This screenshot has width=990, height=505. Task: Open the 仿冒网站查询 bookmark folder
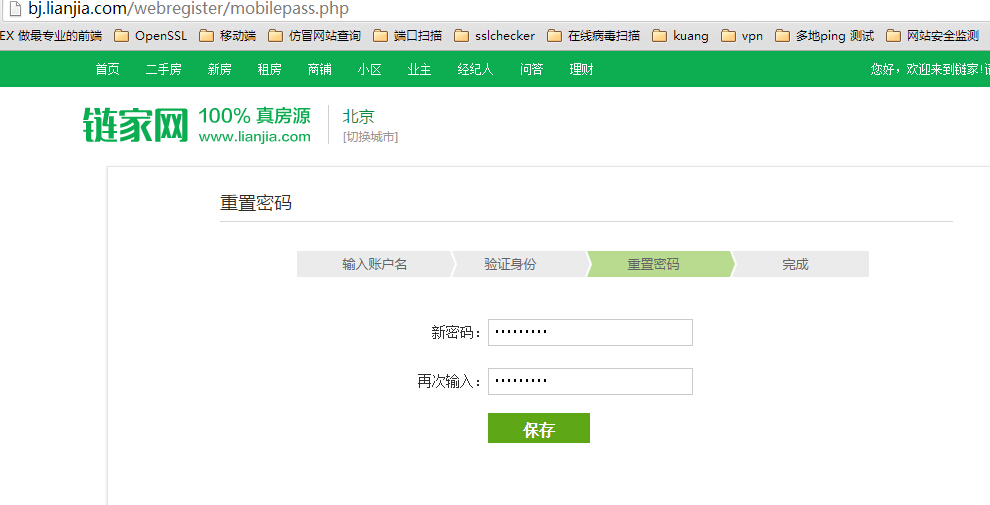click(314, 36)
